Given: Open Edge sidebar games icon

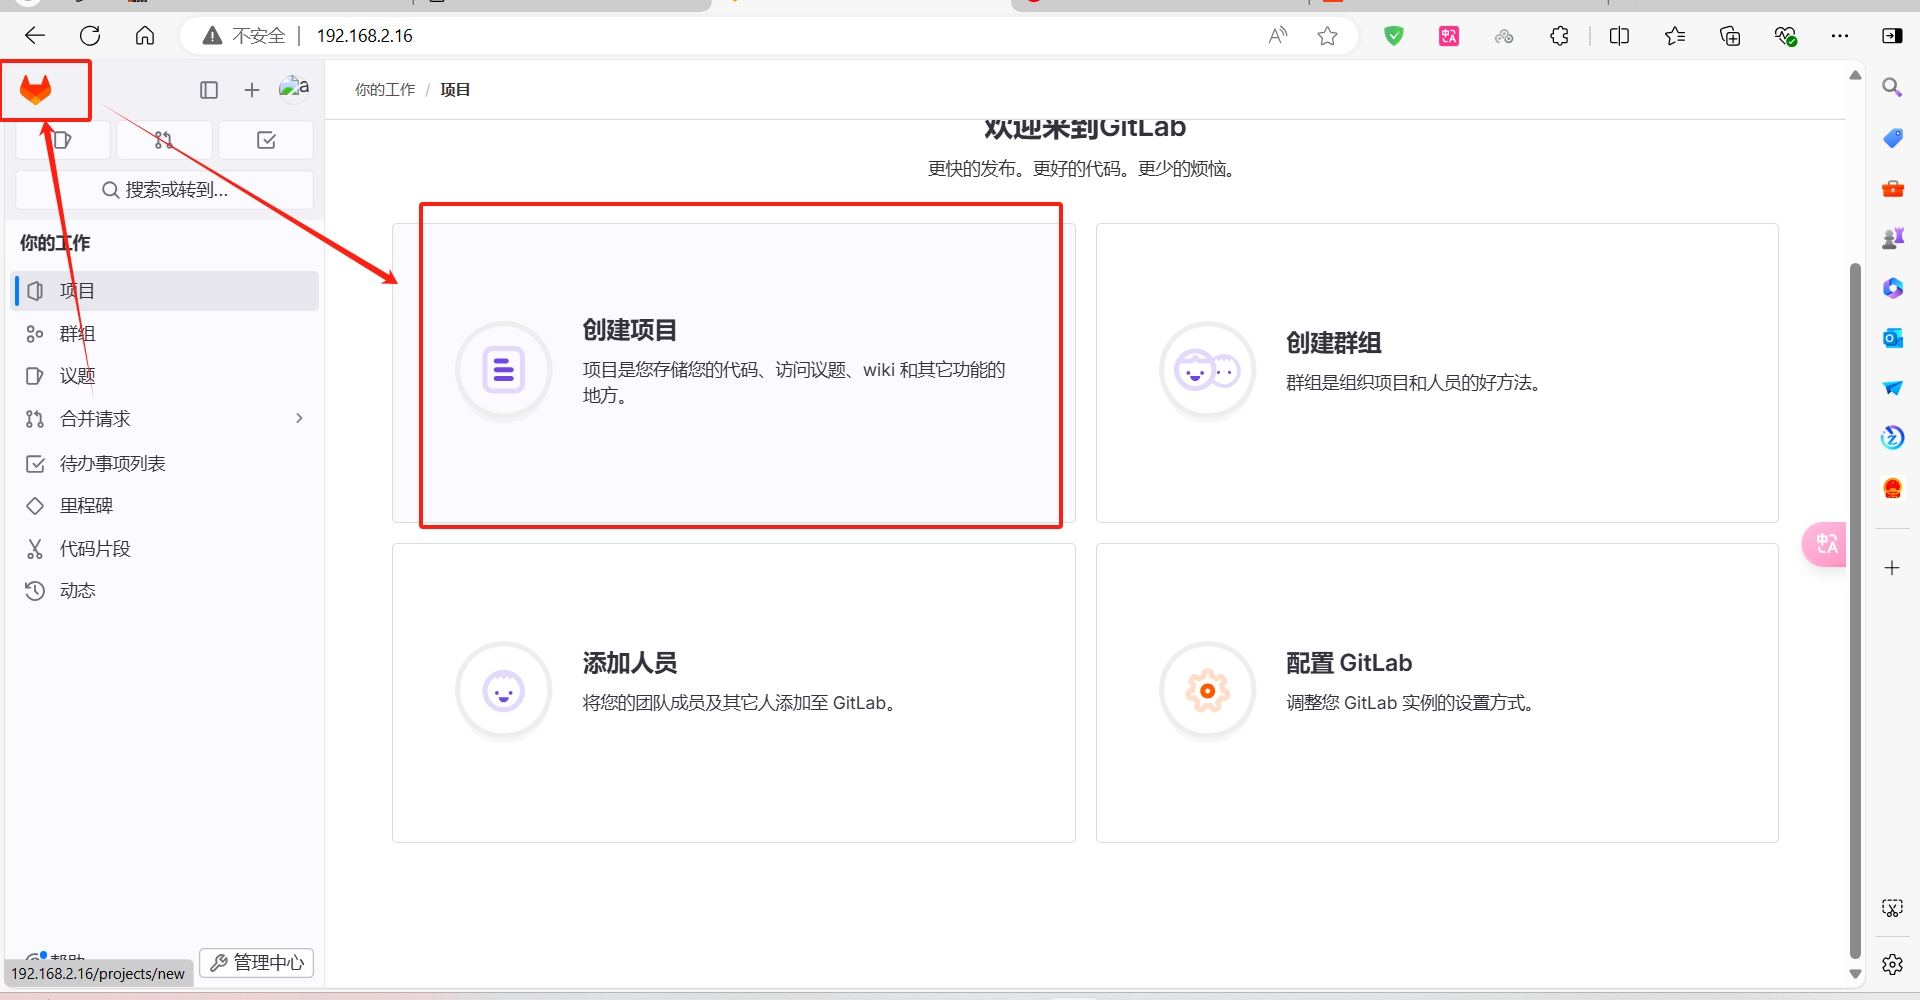Looking at the screenshot, I should (x=1892, y=238).
